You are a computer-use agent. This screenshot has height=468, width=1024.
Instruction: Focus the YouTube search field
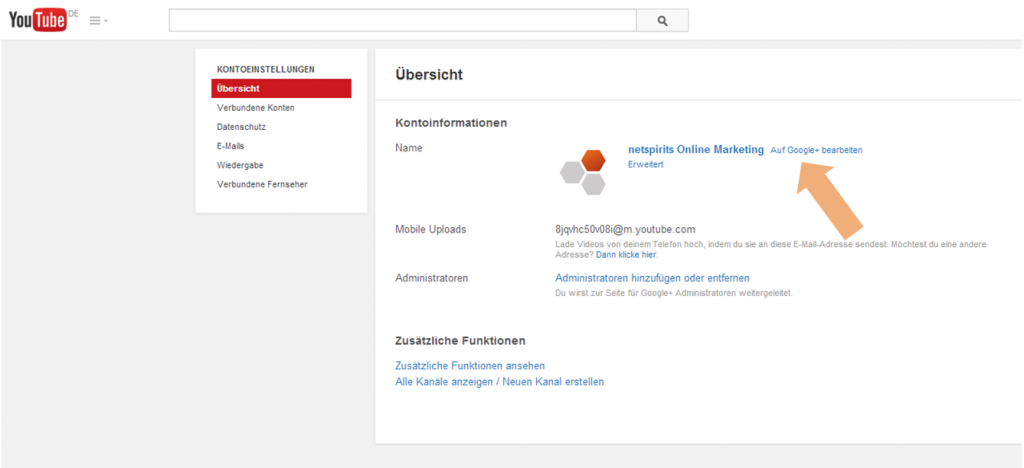(x=402, y=20)
